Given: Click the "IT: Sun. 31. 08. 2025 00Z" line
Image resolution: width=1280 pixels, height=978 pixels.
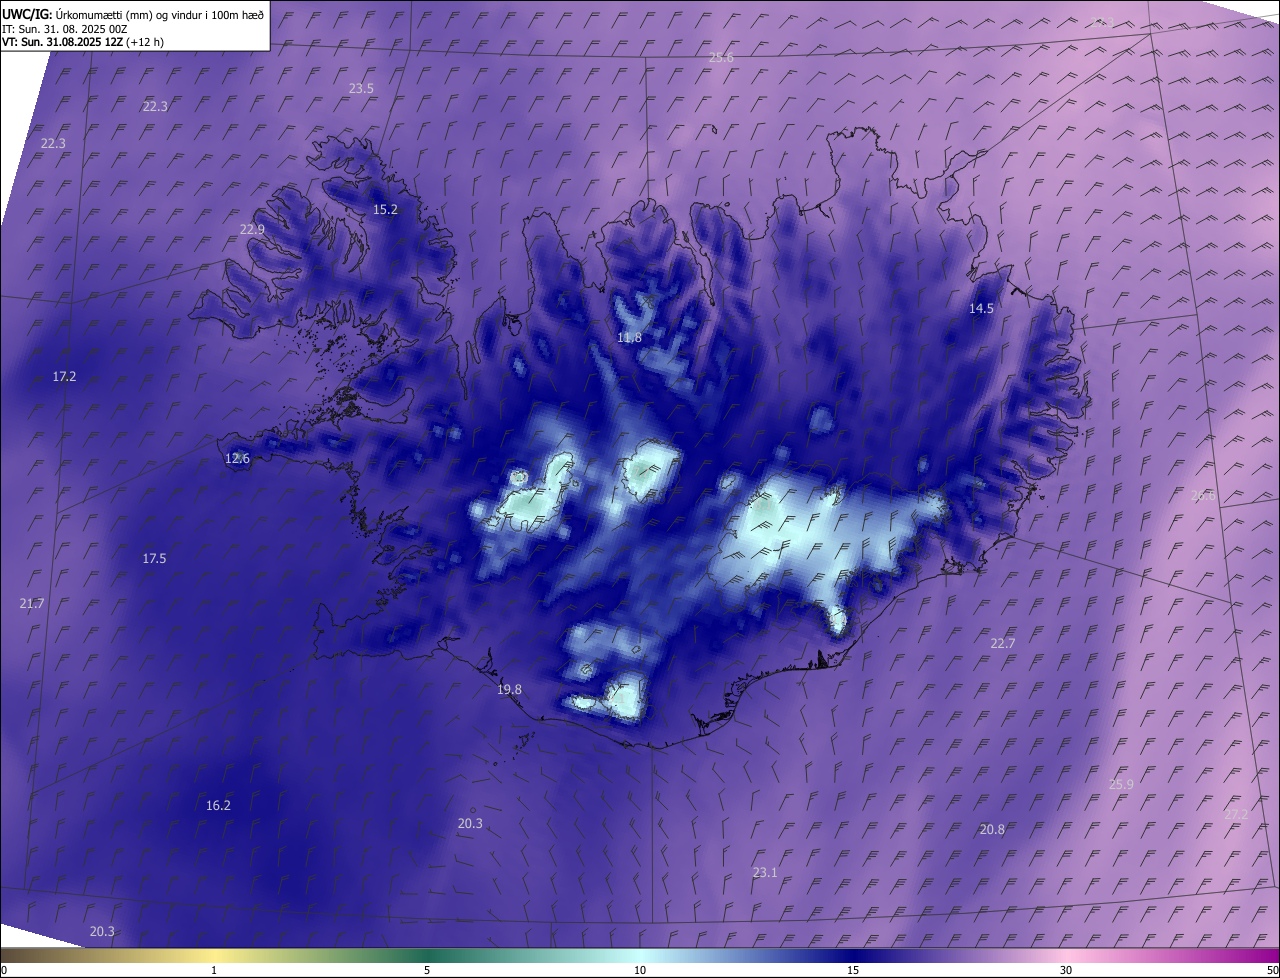Looking at the screenshot, I should point(65,28).
